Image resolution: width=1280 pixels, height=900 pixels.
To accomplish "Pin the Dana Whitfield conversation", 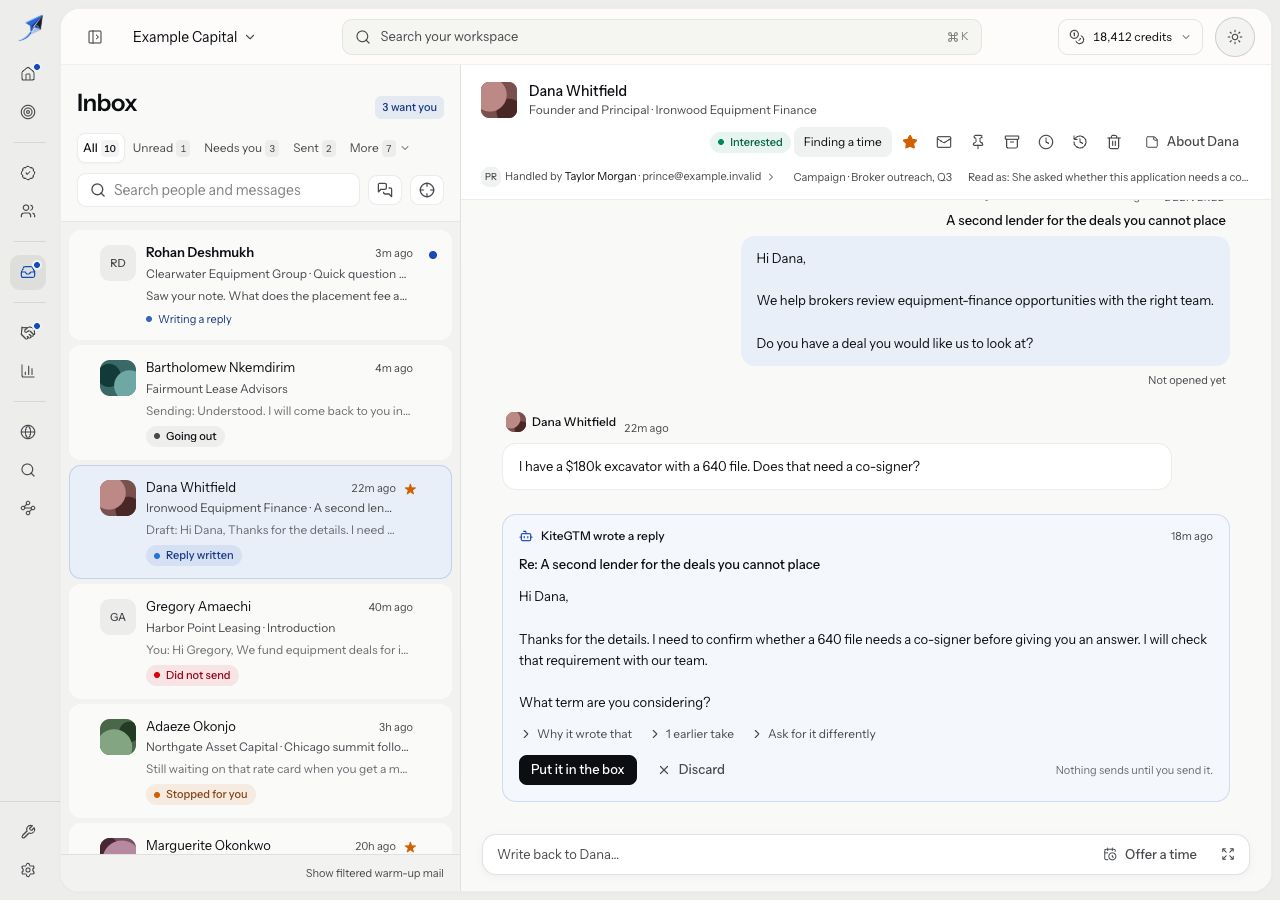I will (x=977, y=142).
